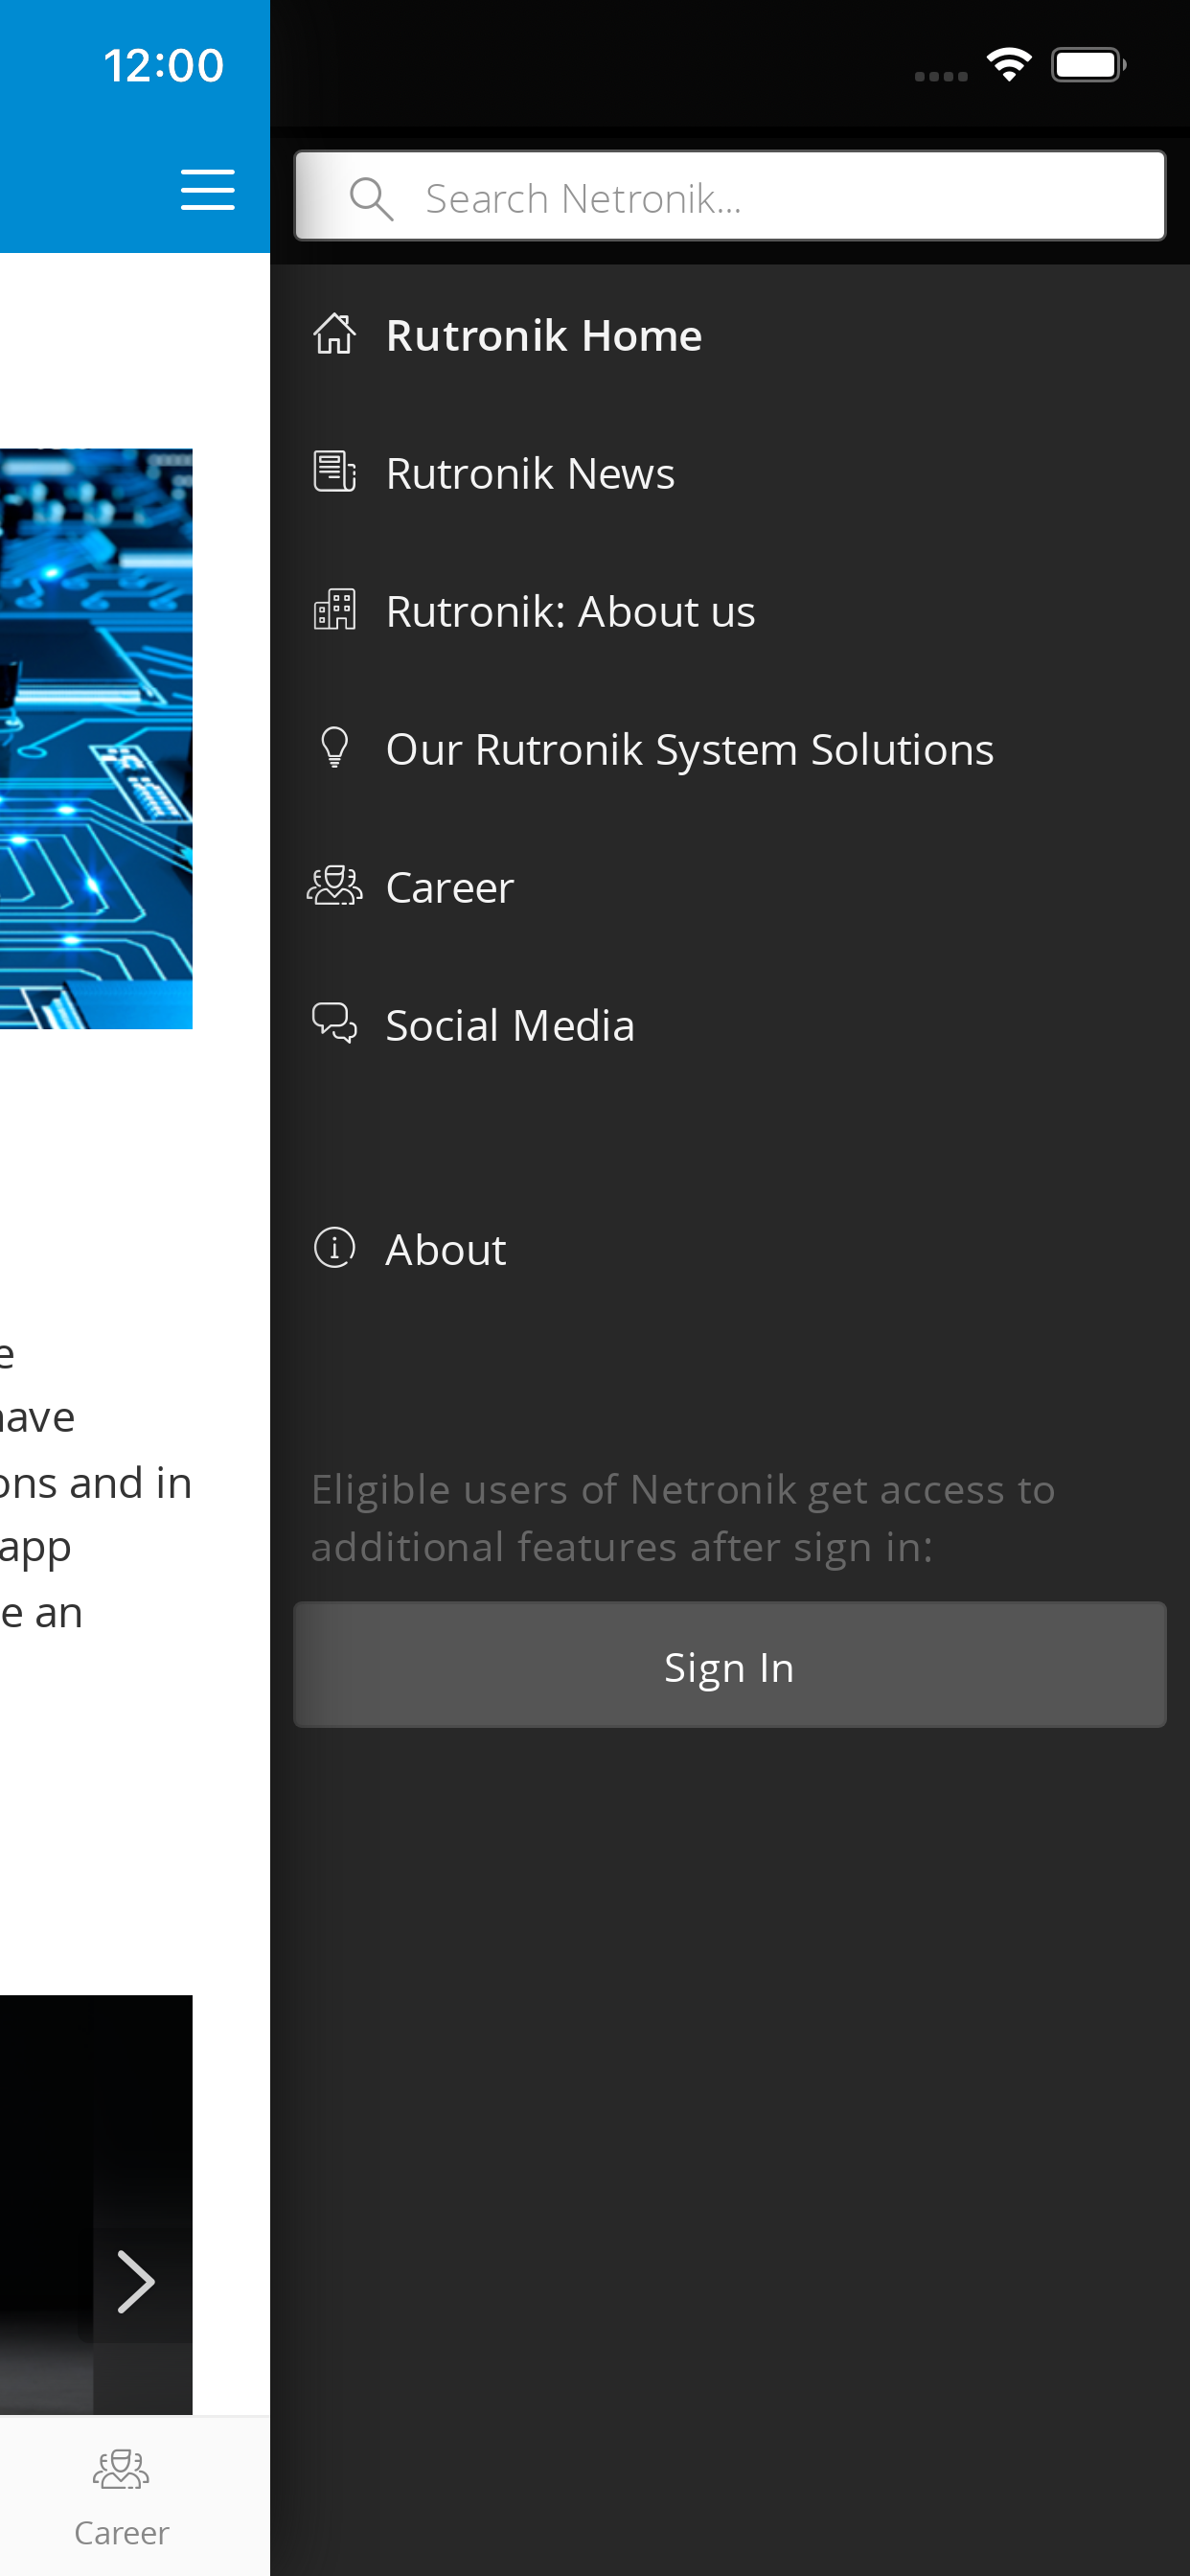This screenshot has width=1190, height=2576.
Task: Open the Career tab in bottom bar
Action: pos(121,2496)
